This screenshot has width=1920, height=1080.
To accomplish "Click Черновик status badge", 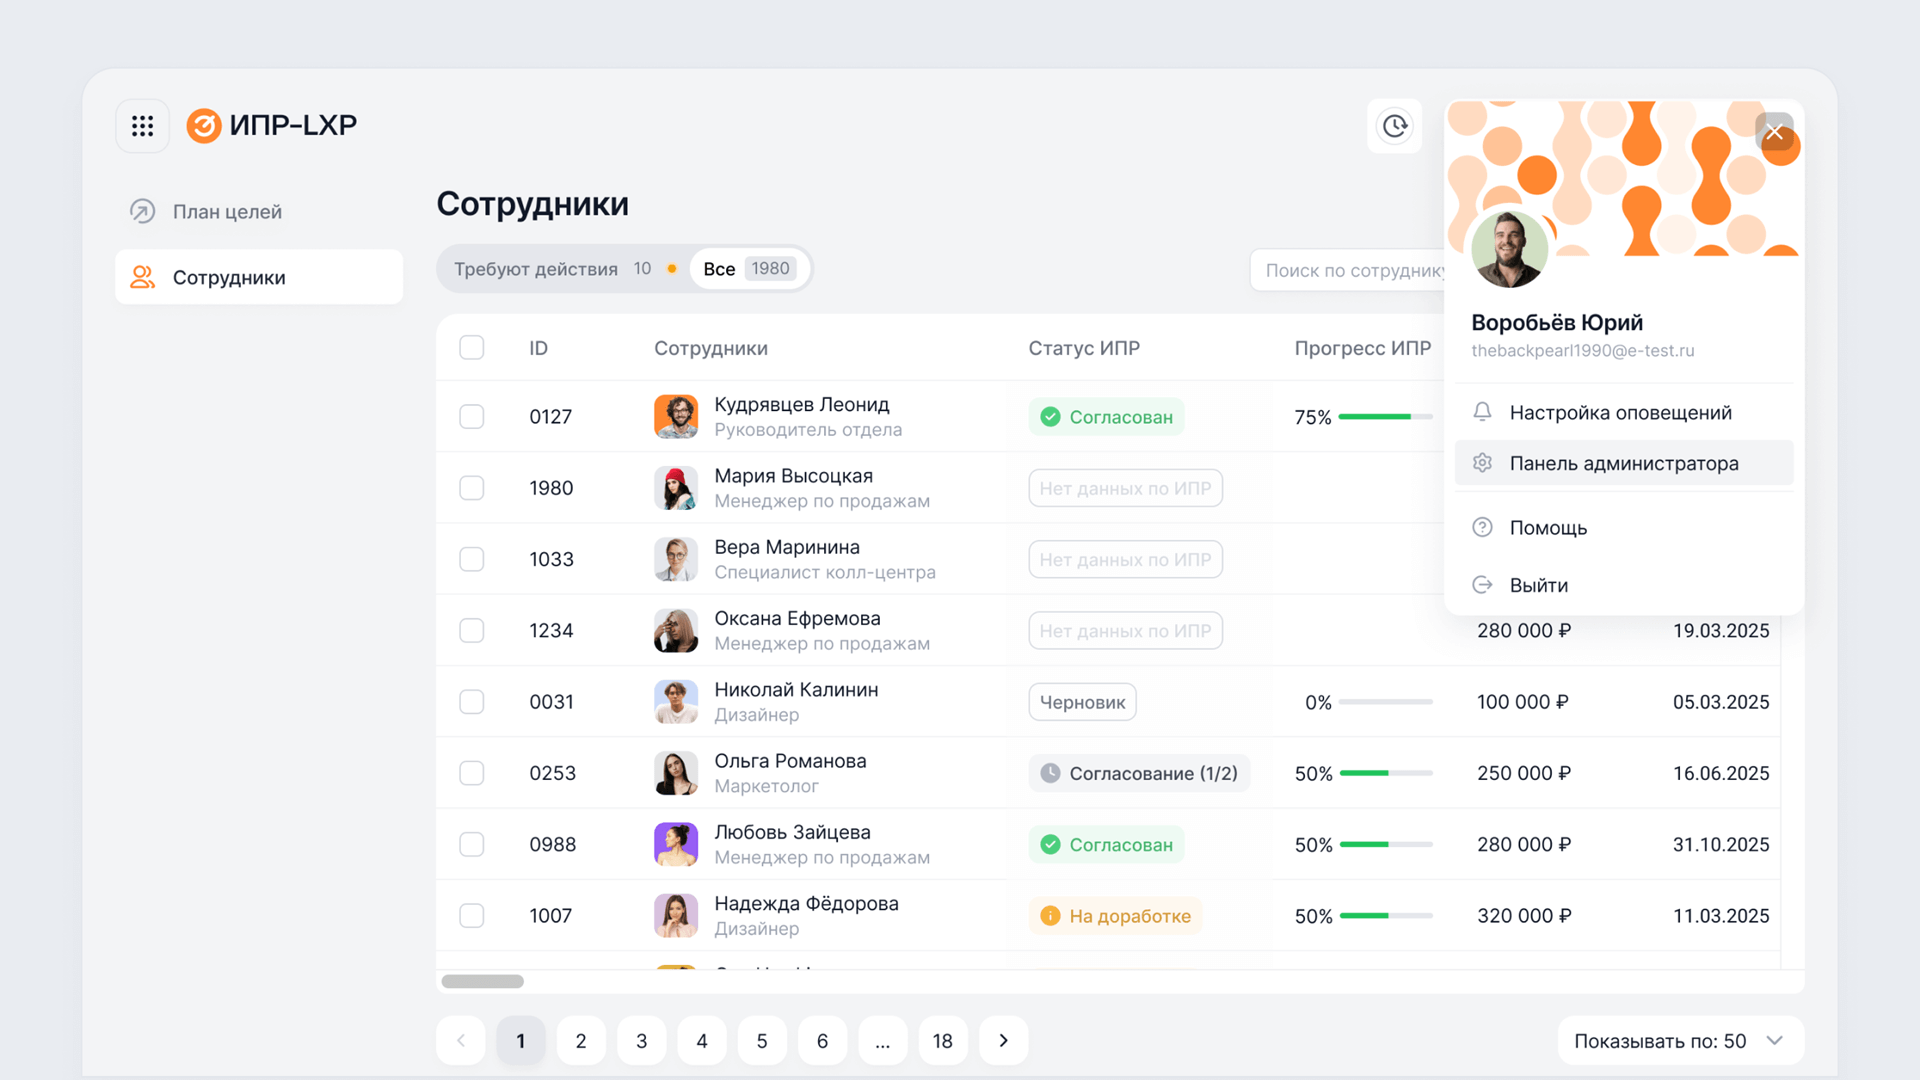I will click(1082, 702).
